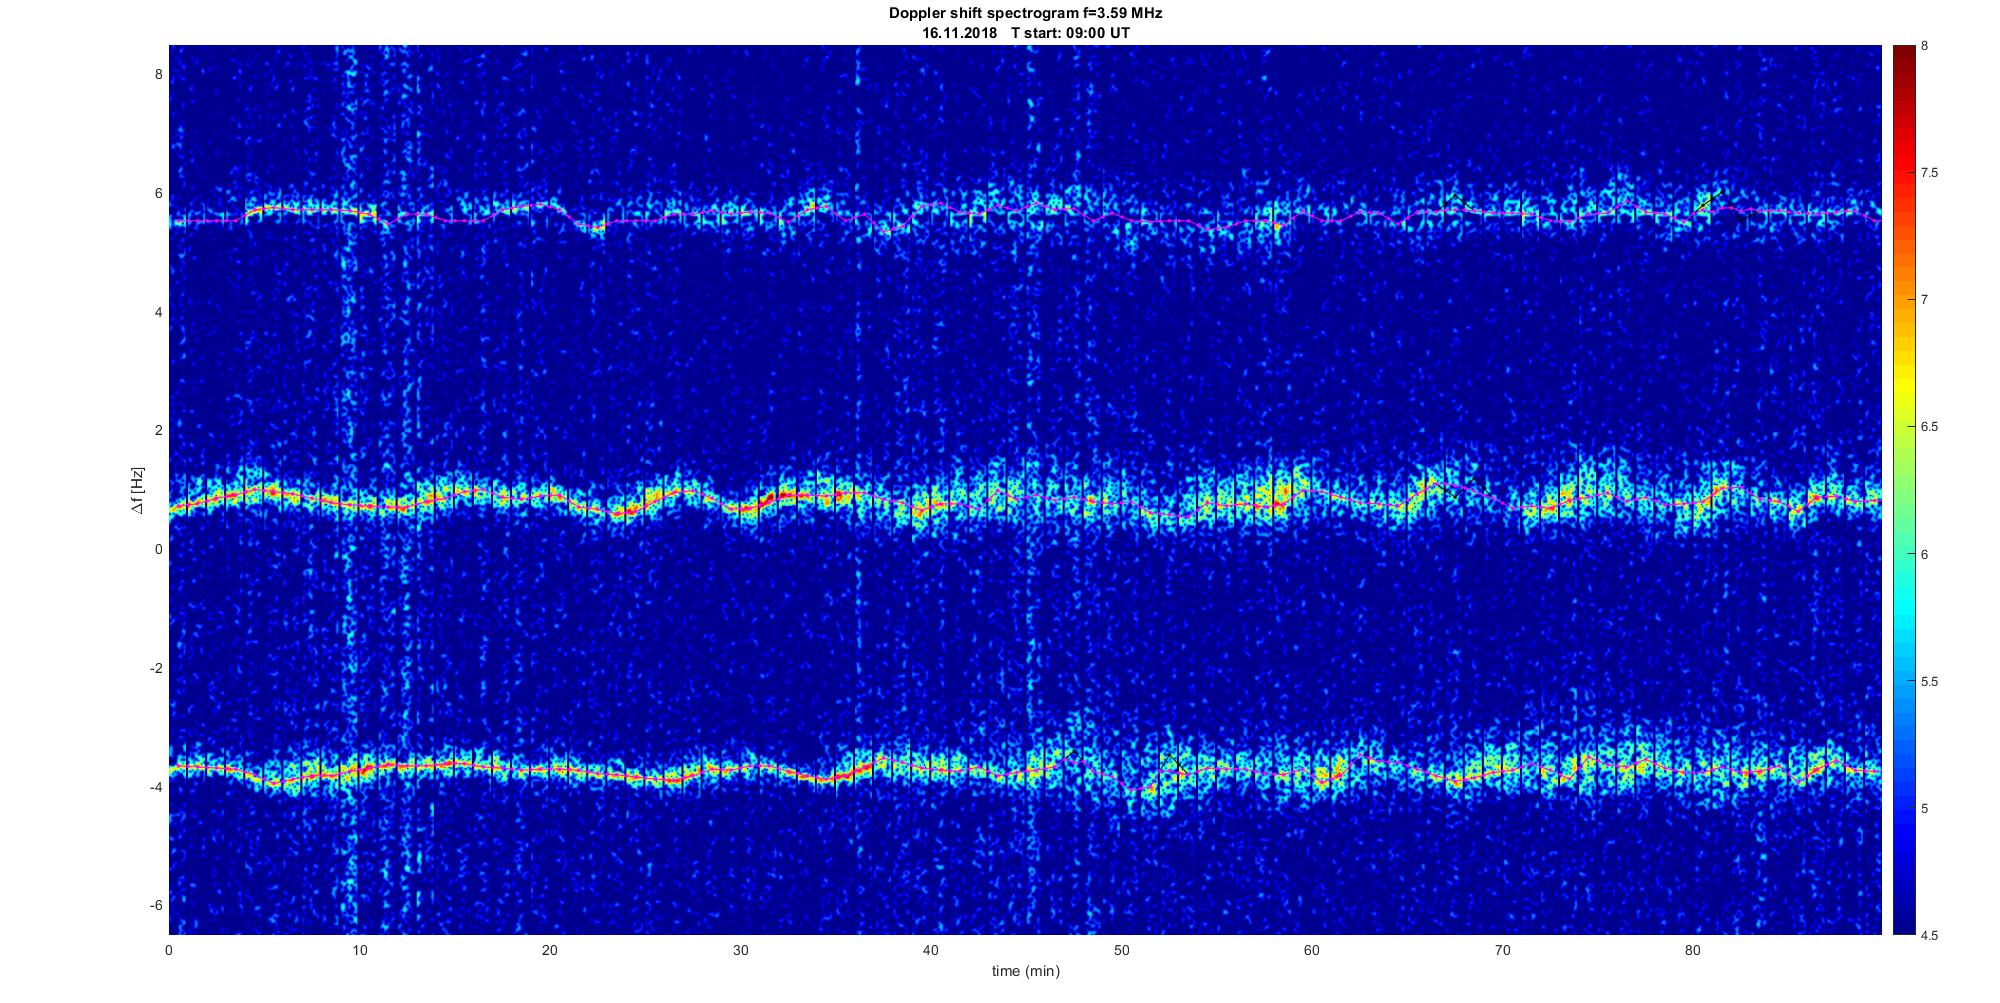Viewport: 2000px width, 1003px height.
Task: Click the y-axis tick label 2
Action: [158, 431]
